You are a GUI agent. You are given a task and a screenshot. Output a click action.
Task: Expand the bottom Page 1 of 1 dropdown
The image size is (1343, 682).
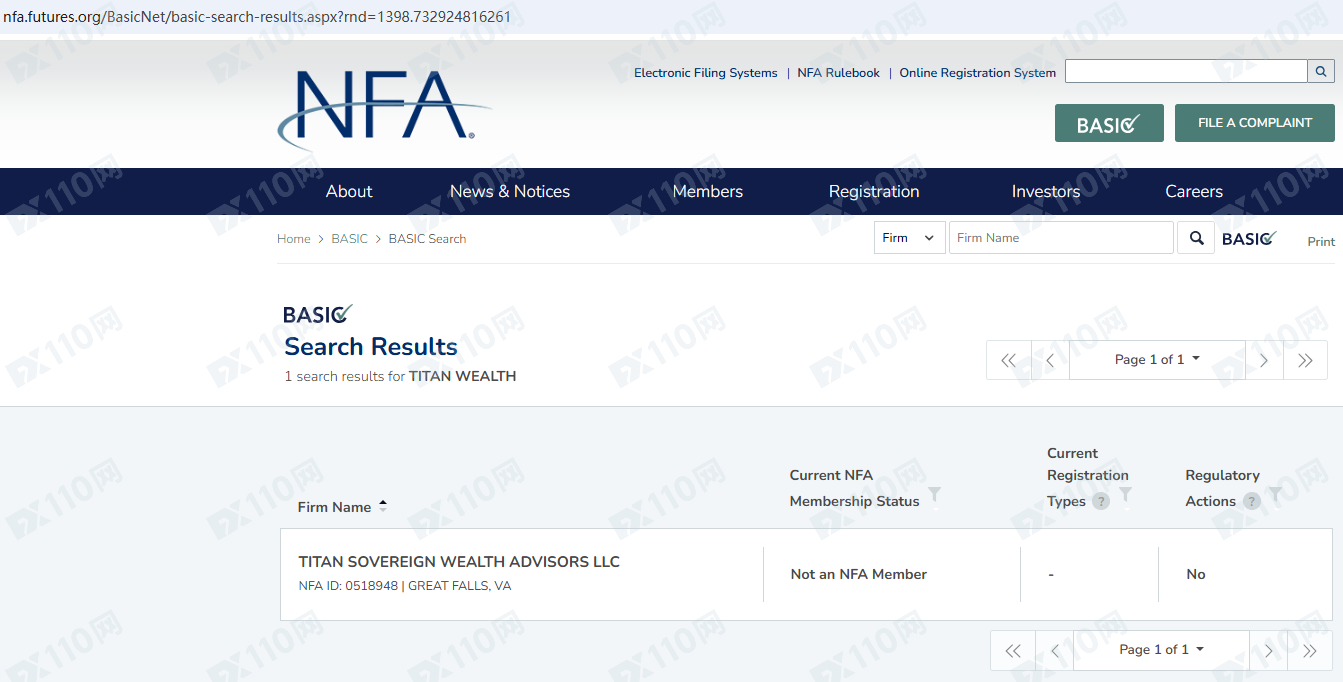[1161, 650]
